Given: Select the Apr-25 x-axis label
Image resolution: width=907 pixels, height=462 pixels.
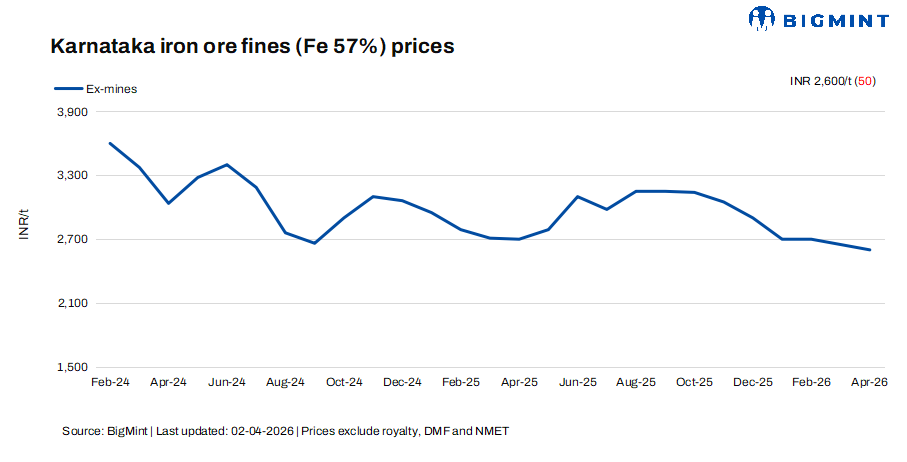Looking at the screenshot, I should coord(519,382).
